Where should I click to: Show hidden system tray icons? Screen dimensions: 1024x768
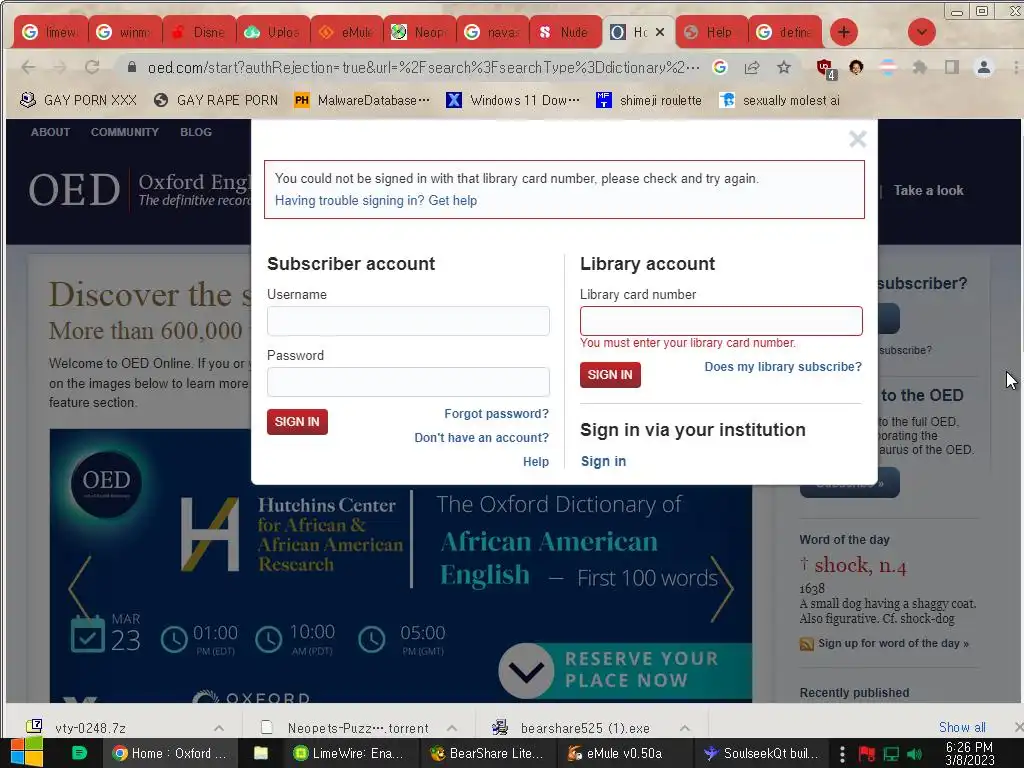(842, 754)
